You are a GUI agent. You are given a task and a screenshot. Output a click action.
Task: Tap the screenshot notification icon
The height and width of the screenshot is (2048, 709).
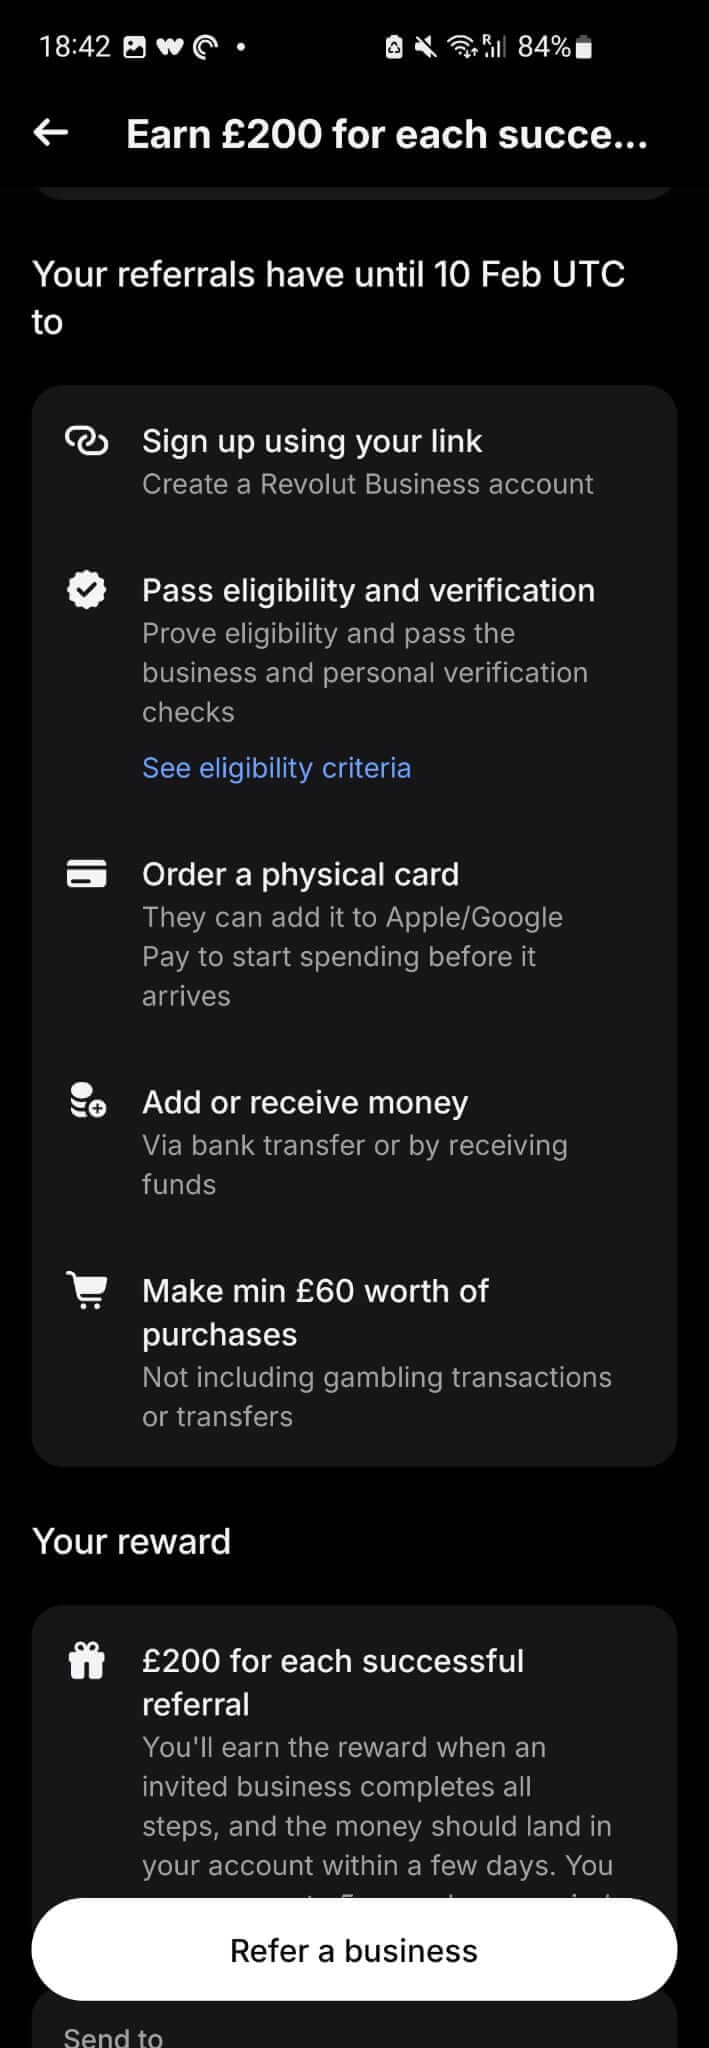133,44
